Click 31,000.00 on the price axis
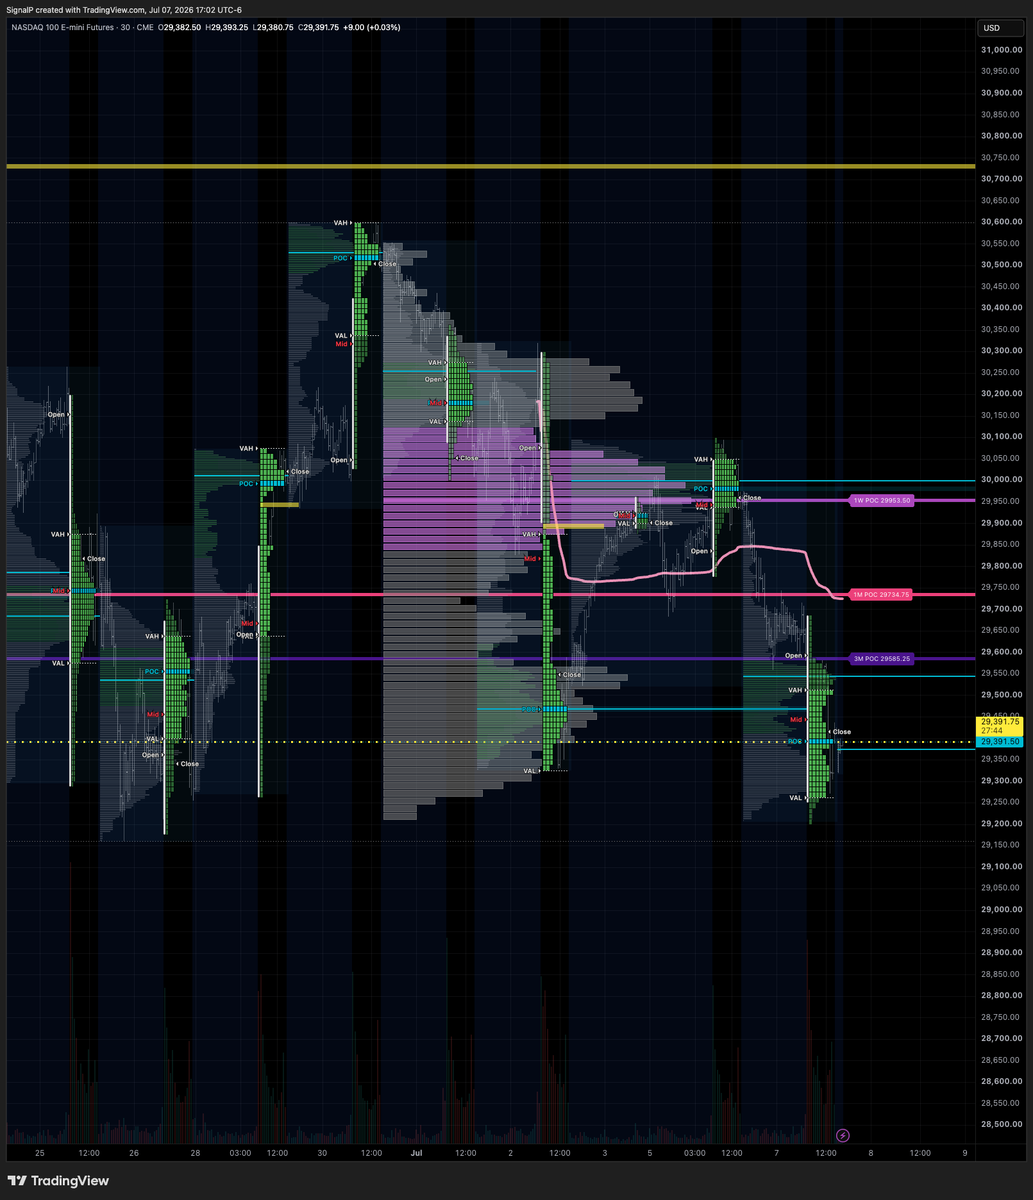The width and height of the screenshot is (1033, 1200). (1000, 50)
